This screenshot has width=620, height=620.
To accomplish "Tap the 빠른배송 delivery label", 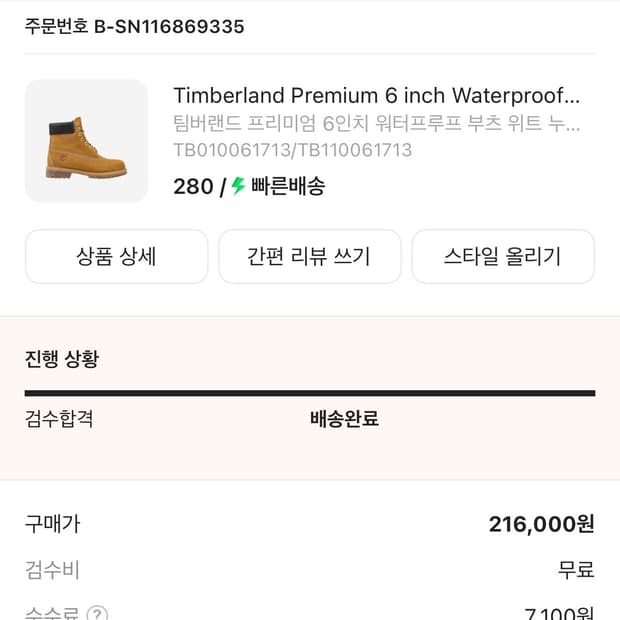I will click(x=288, y=186).
